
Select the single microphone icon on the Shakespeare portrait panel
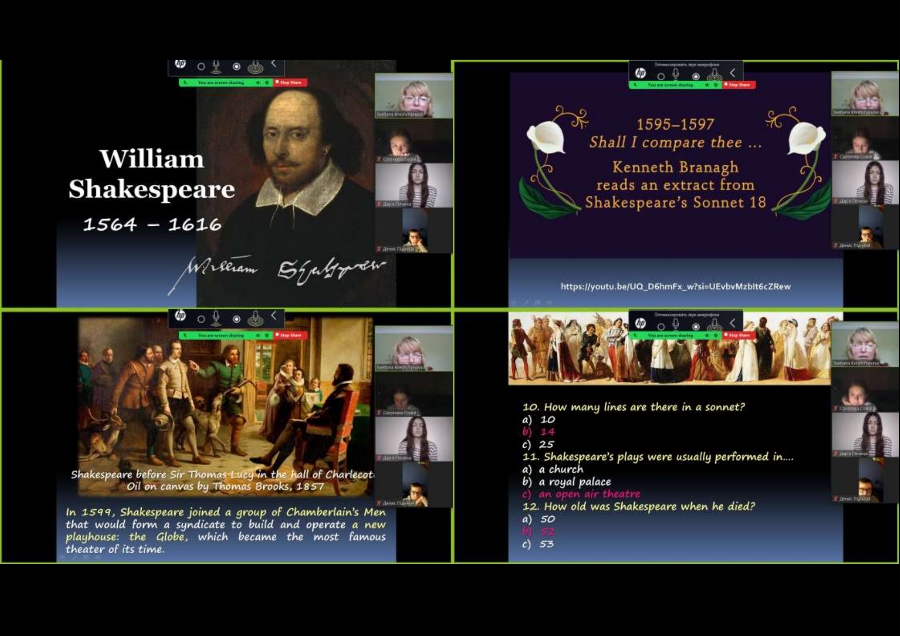click(216, 67)
